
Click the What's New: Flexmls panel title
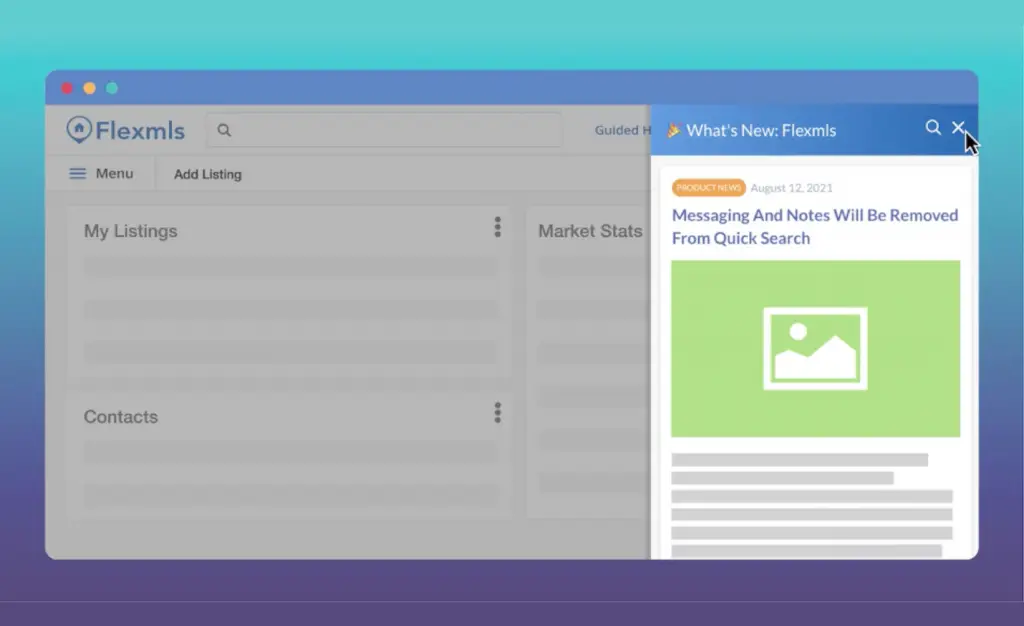point(761,130)
